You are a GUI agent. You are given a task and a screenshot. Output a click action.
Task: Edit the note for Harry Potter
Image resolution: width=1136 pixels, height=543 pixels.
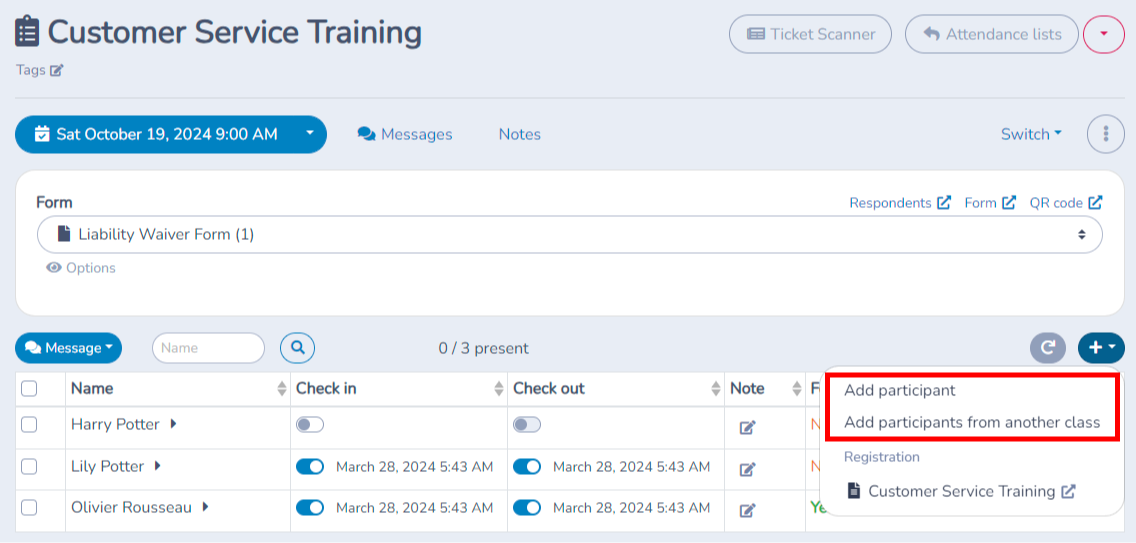pos(748,428)
